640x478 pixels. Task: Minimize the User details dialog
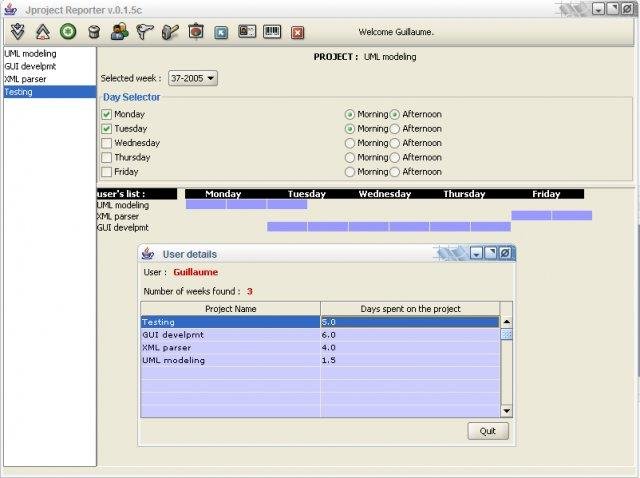click(x=476, y=253)
